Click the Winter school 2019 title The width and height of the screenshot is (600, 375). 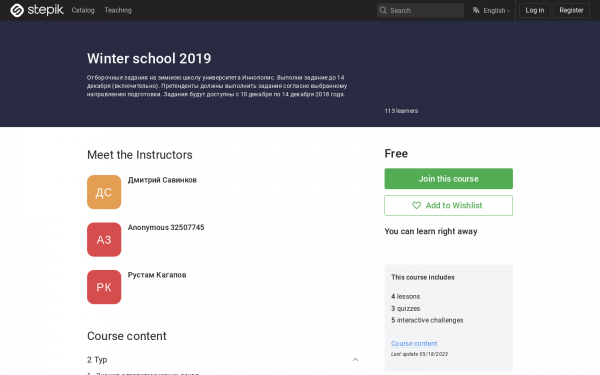coord(149,59)
